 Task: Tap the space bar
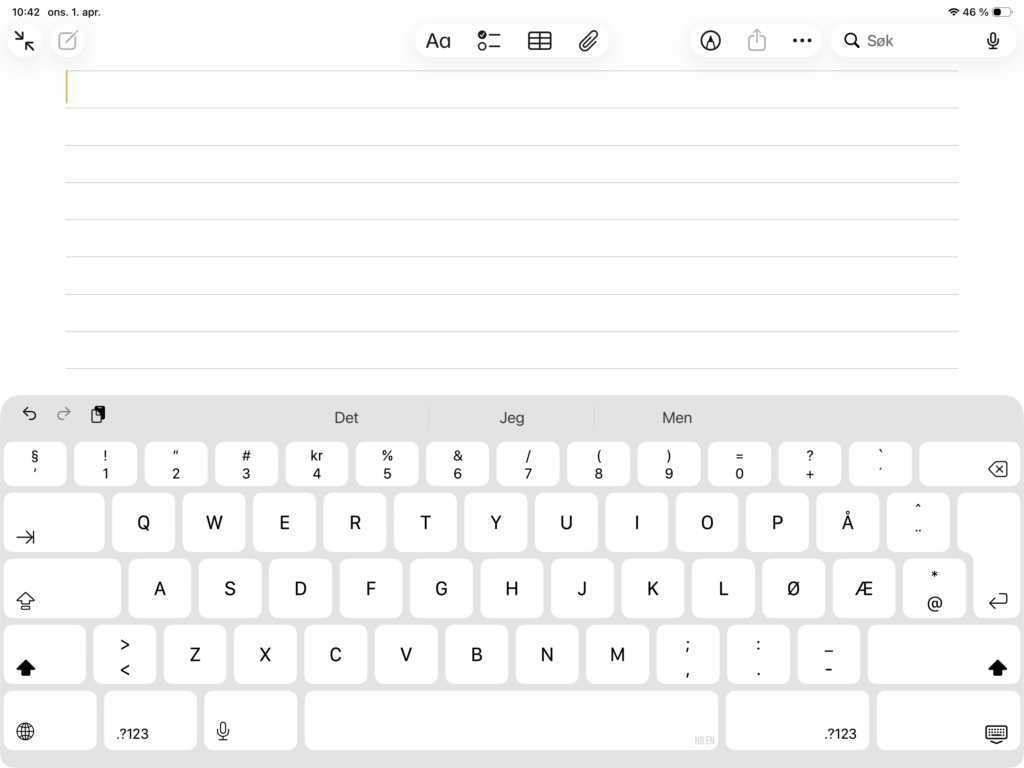[x=511, y=721]
